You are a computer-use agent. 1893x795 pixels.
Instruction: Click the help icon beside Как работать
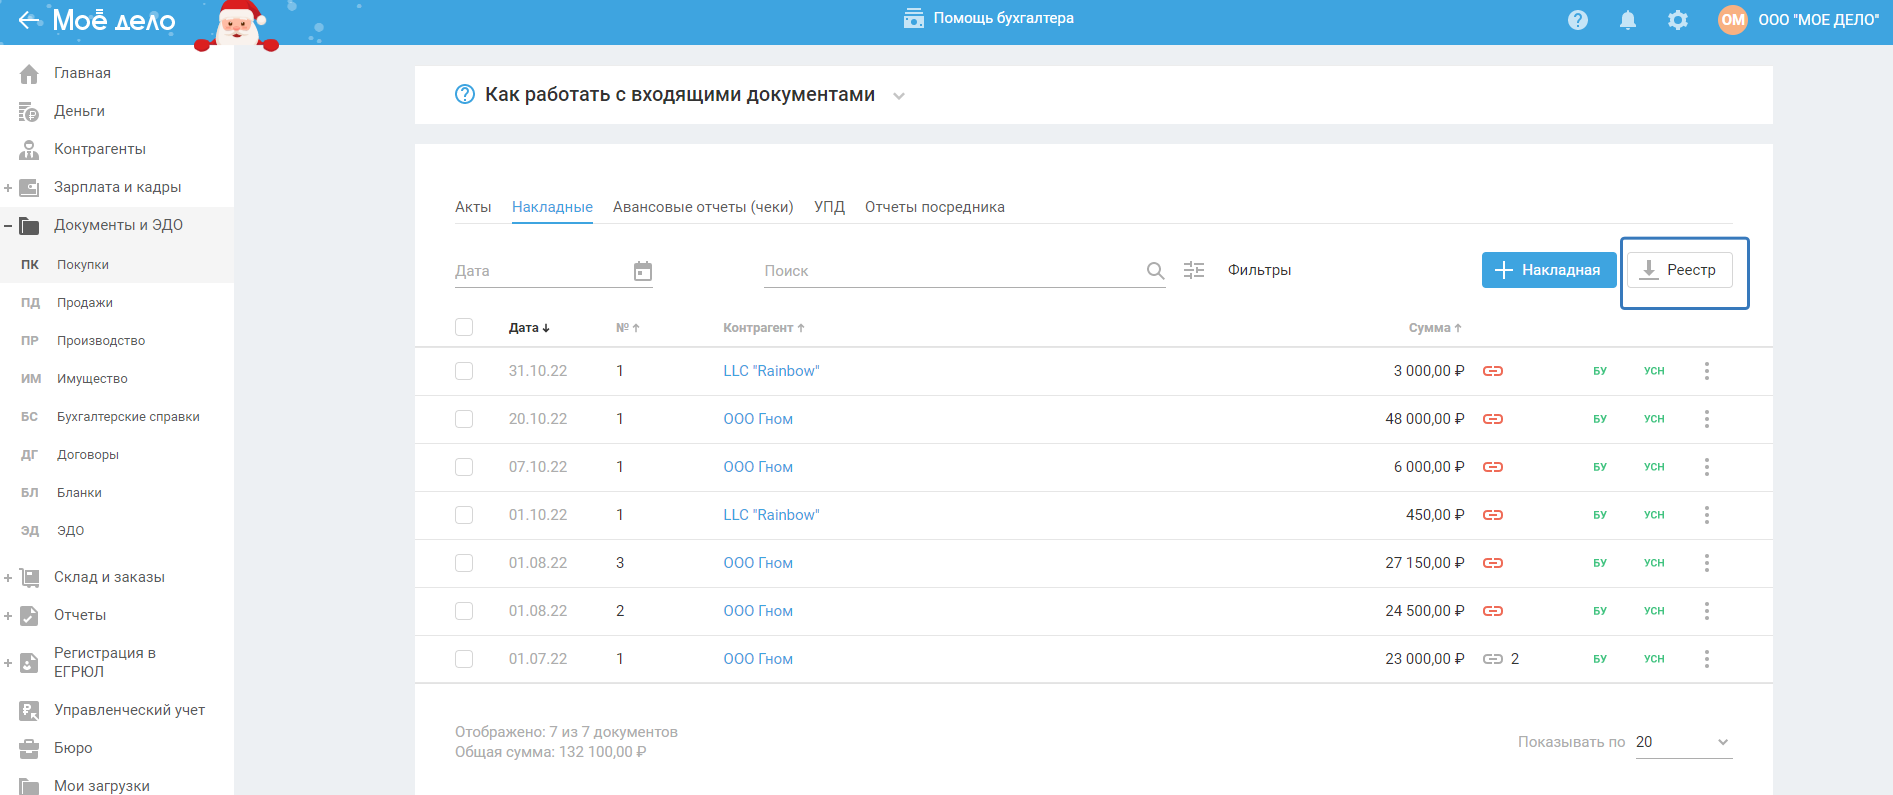point(465,94)
